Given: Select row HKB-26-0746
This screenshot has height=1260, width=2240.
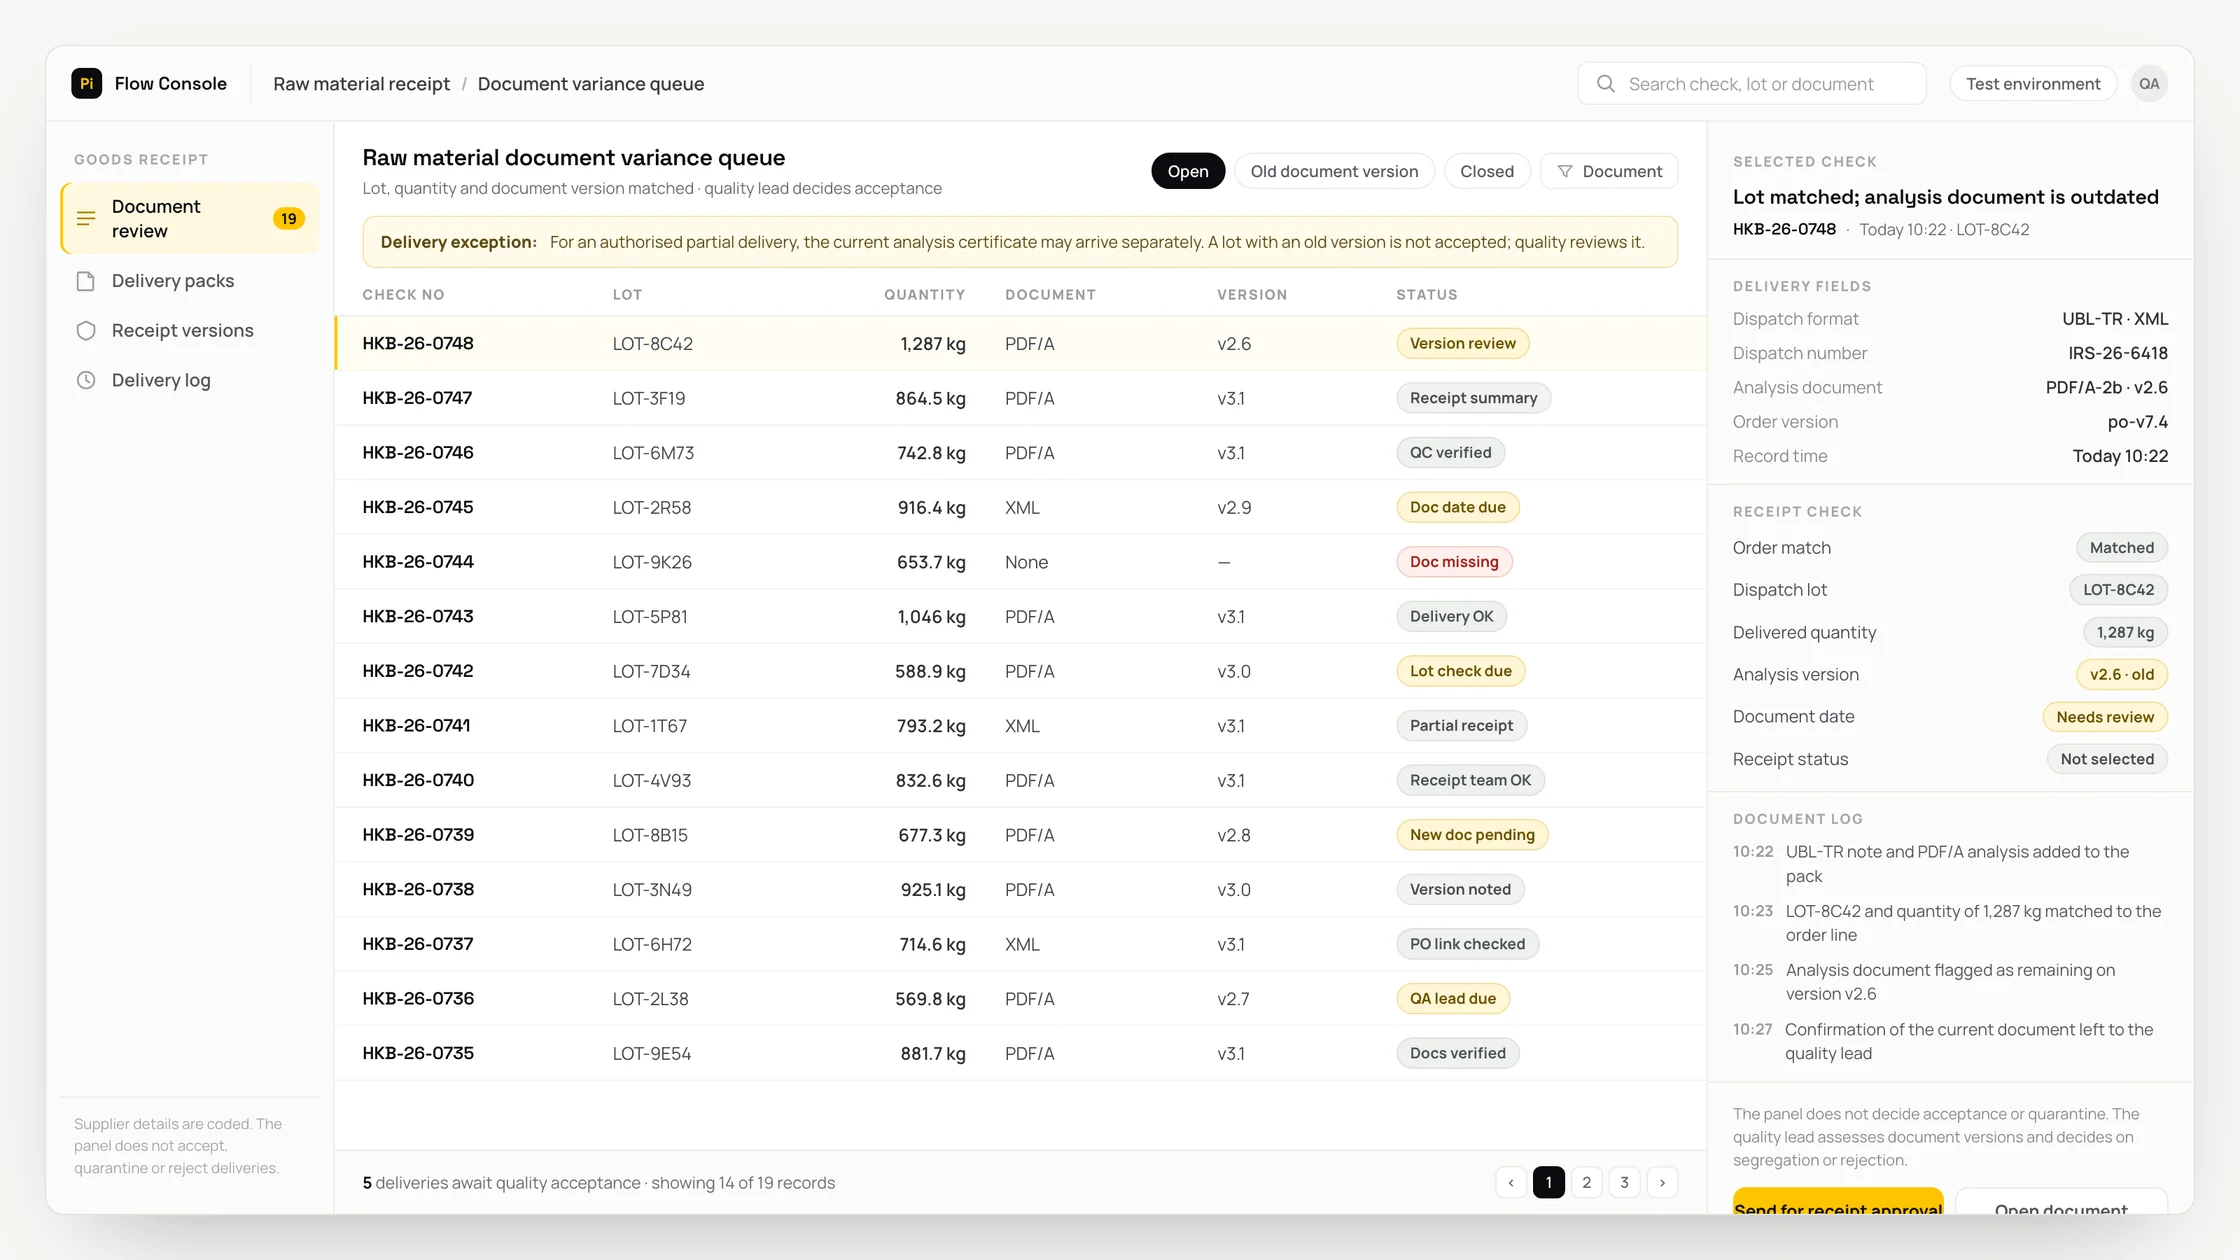Looking at the screenshot, I should point(1020,452).
